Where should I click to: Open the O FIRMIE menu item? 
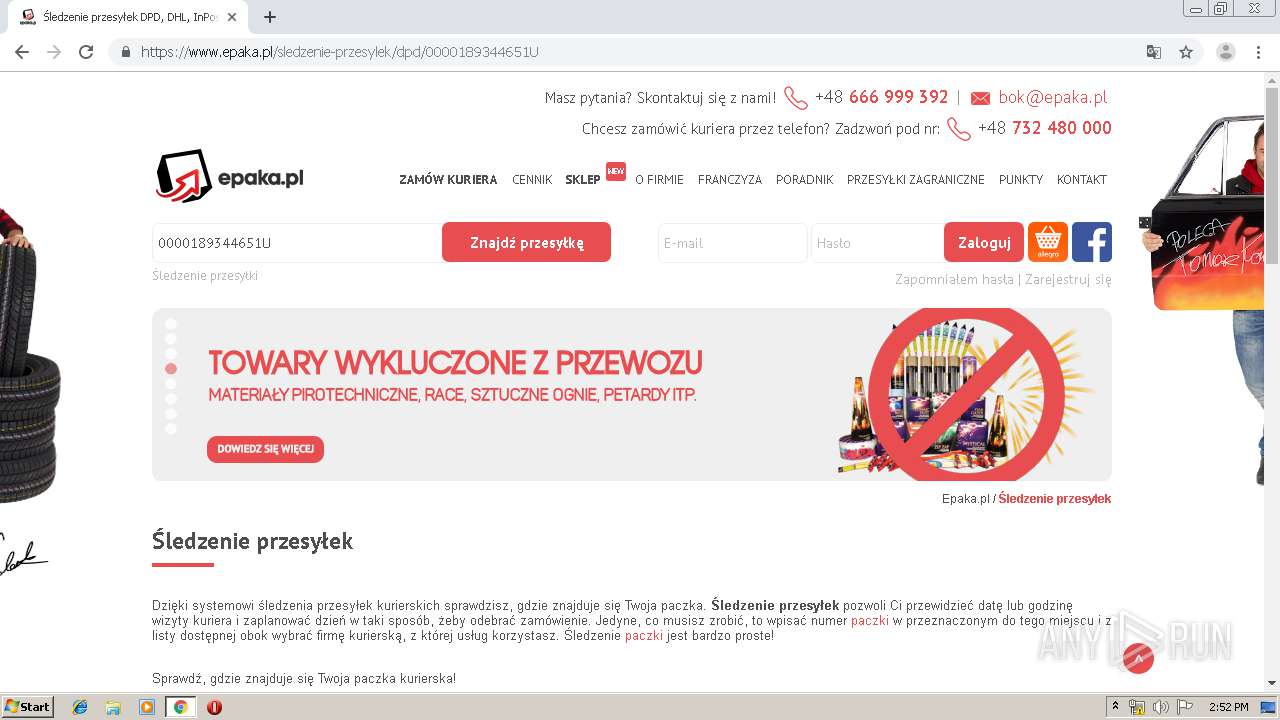tap(659, 180)
